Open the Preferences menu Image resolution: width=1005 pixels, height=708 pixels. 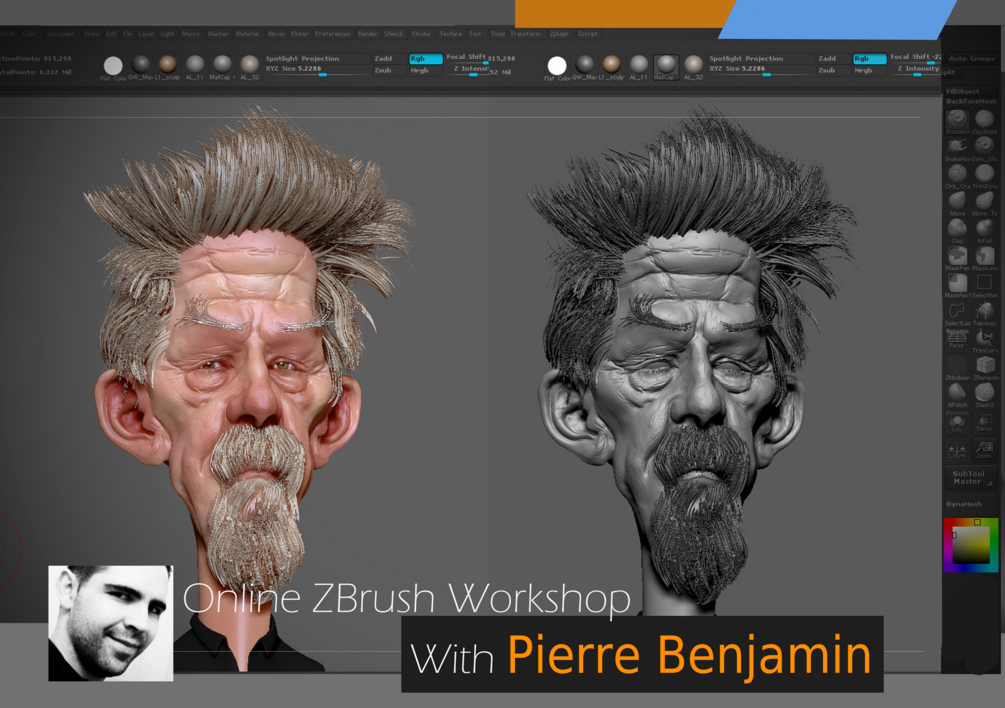(332, 34)
